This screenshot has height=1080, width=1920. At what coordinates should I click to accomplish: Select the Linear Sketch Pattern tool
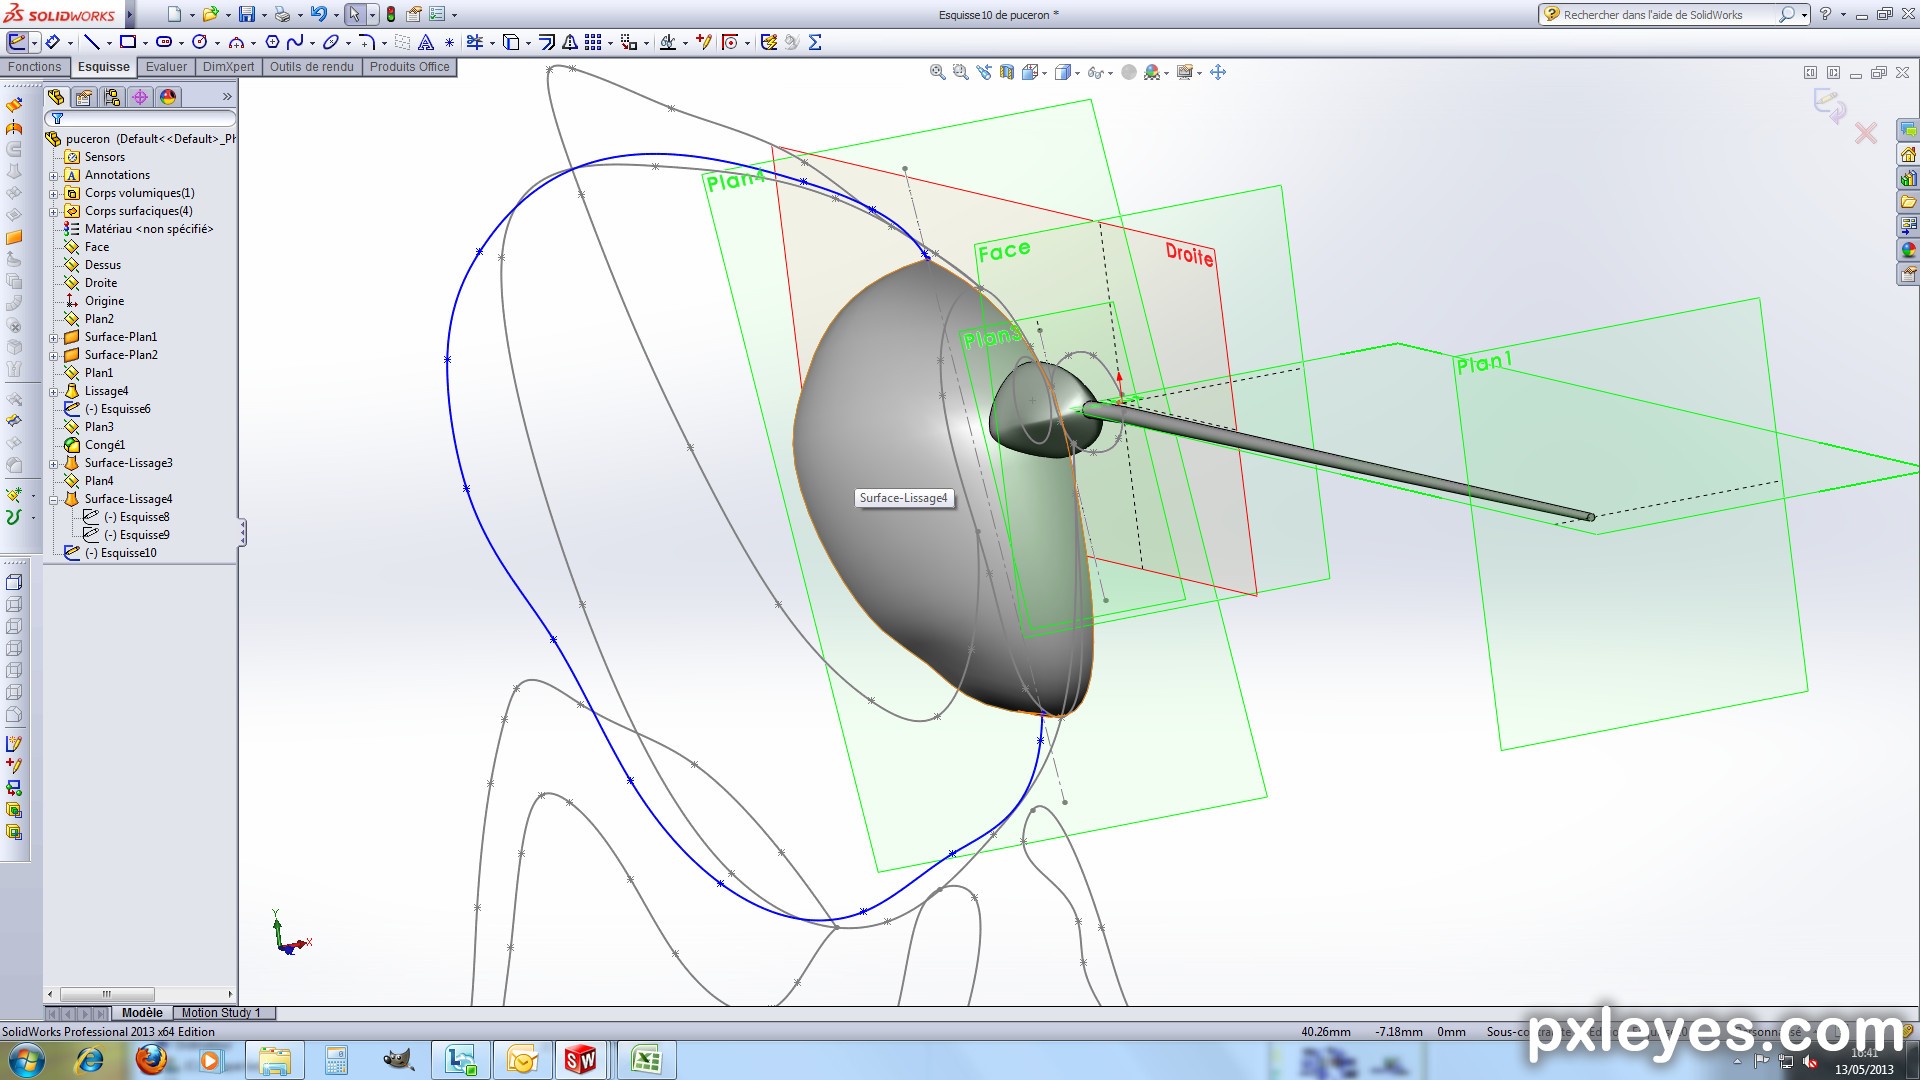[x=593, y=42]
